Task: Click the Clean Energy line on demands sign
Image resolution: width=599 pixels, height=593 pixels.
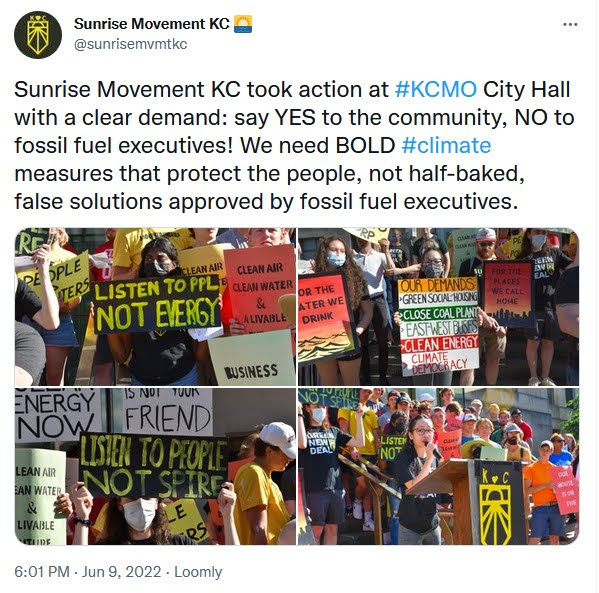Action: click(440, 343)
